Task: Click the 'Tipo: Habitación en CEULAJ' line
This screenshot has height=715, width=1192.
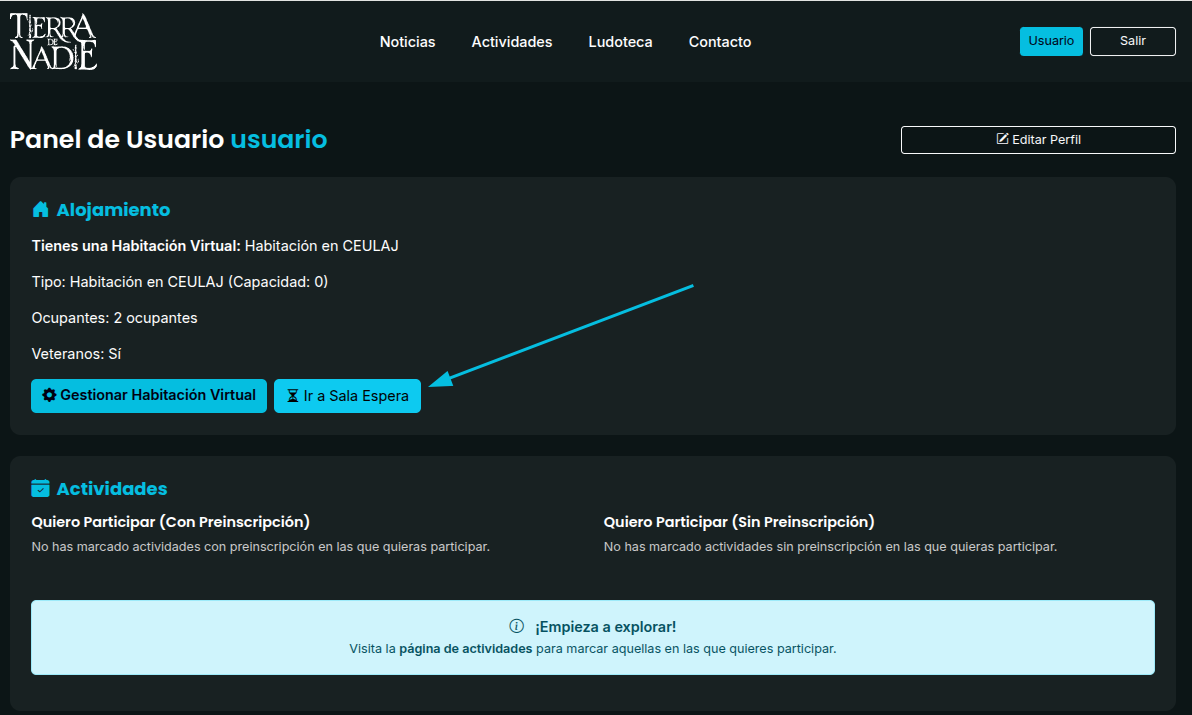Action: [179, 282]
